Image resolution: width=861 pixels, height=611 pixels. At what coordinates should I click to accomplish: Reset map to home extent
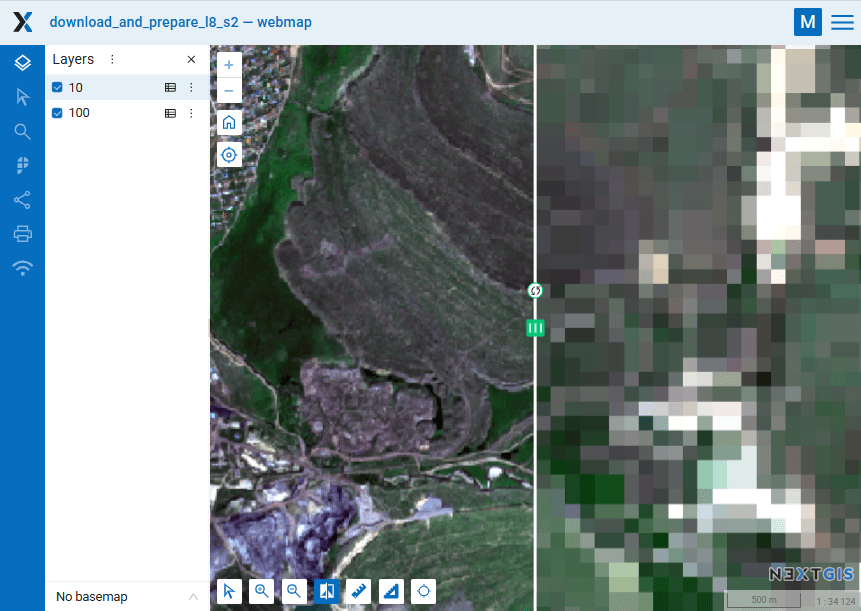click(229, 123)
